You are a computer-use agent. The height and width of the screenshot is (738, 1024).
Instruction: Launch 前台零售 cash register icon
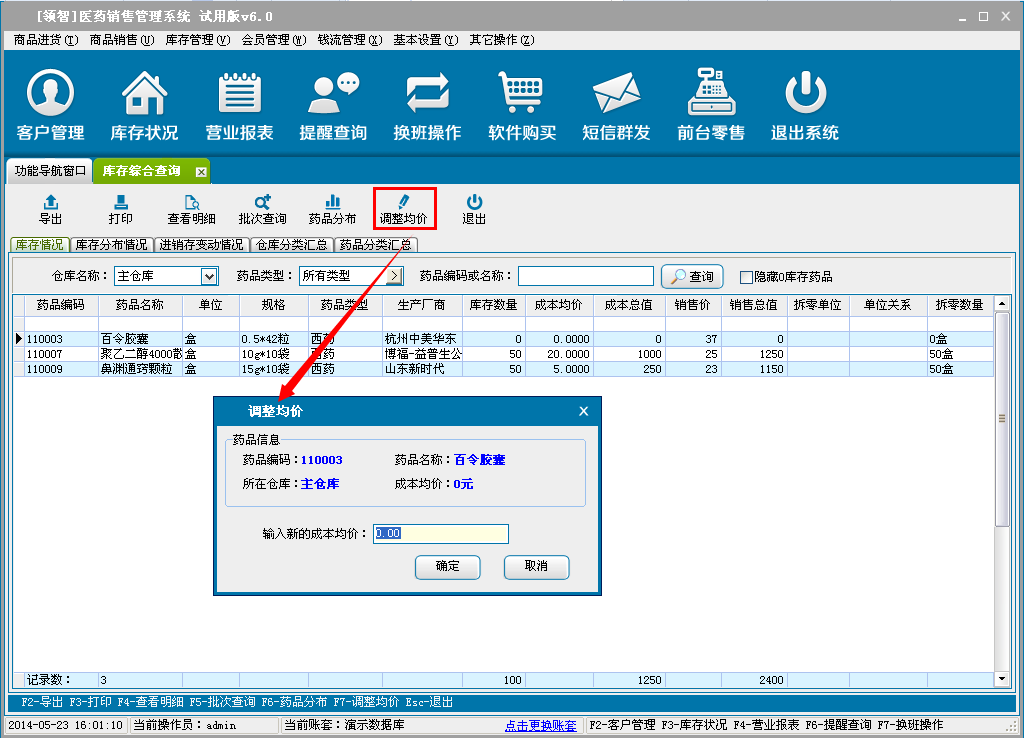(711, 105)
